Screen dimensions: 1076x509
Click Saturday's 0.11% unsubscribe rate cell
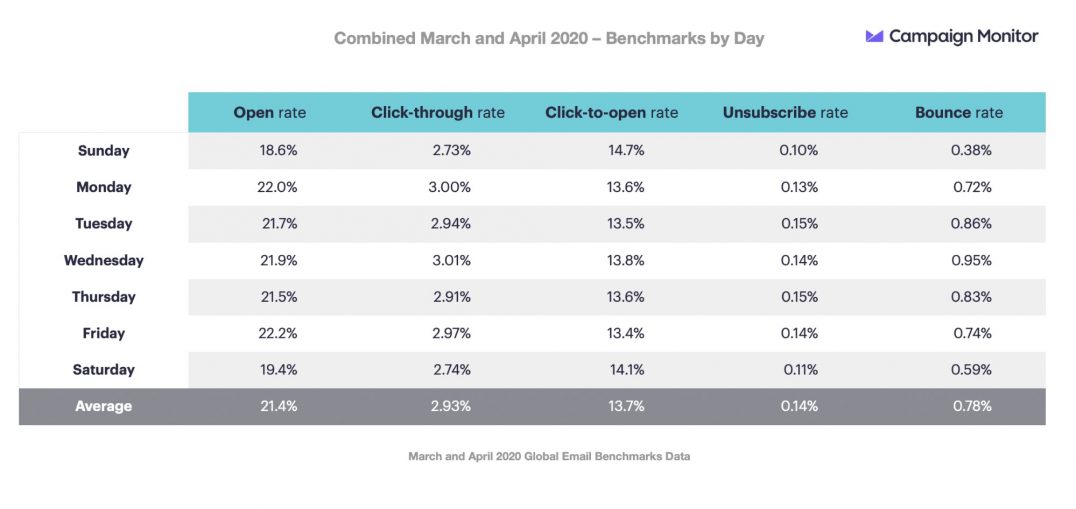click(799, 369)
